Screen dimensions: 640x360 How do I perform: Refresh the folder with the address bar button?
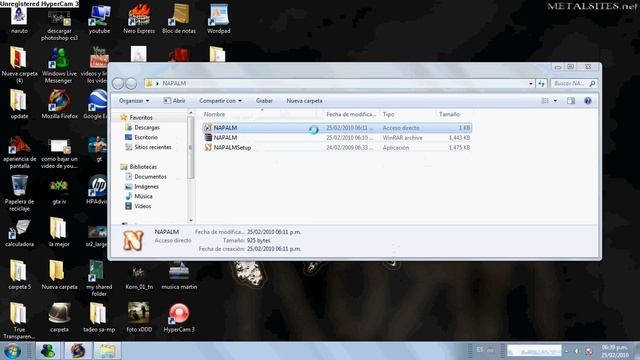[541, 84]
